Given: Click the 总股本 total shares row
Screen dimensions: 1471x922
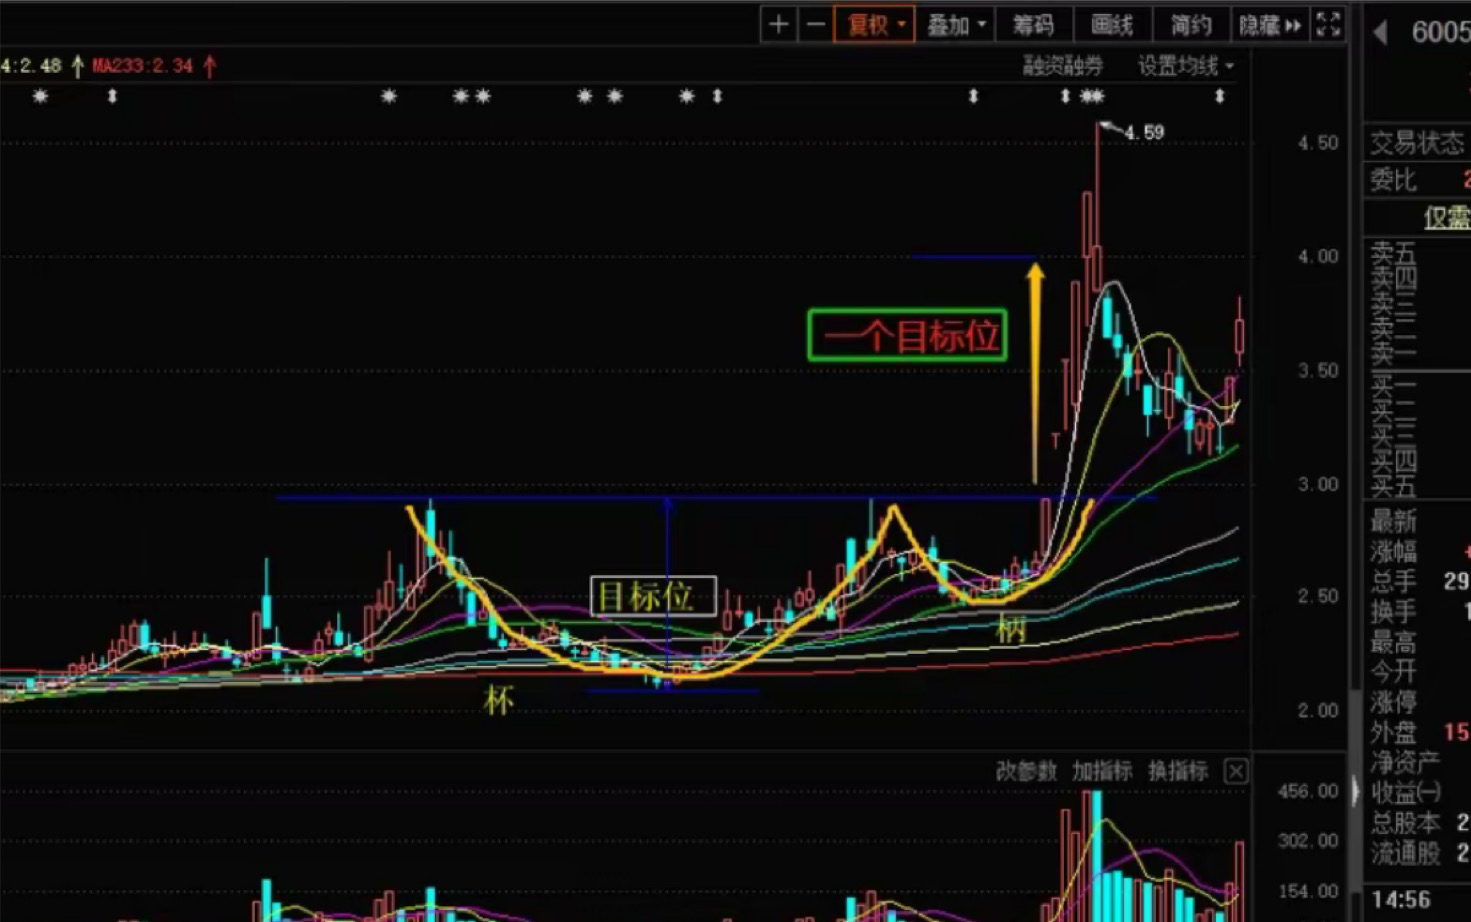Looking at the screenshot, I should pyautogui.click(x=1418, y=823).
